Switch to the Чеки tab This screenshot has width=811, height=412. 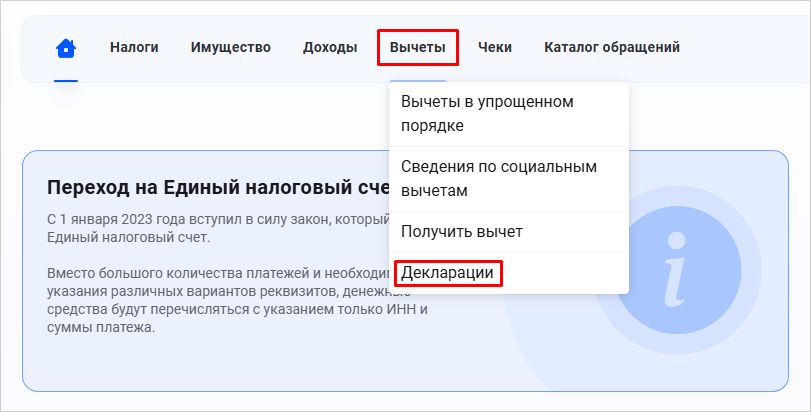pyautogui.click(x=495, y=47)
